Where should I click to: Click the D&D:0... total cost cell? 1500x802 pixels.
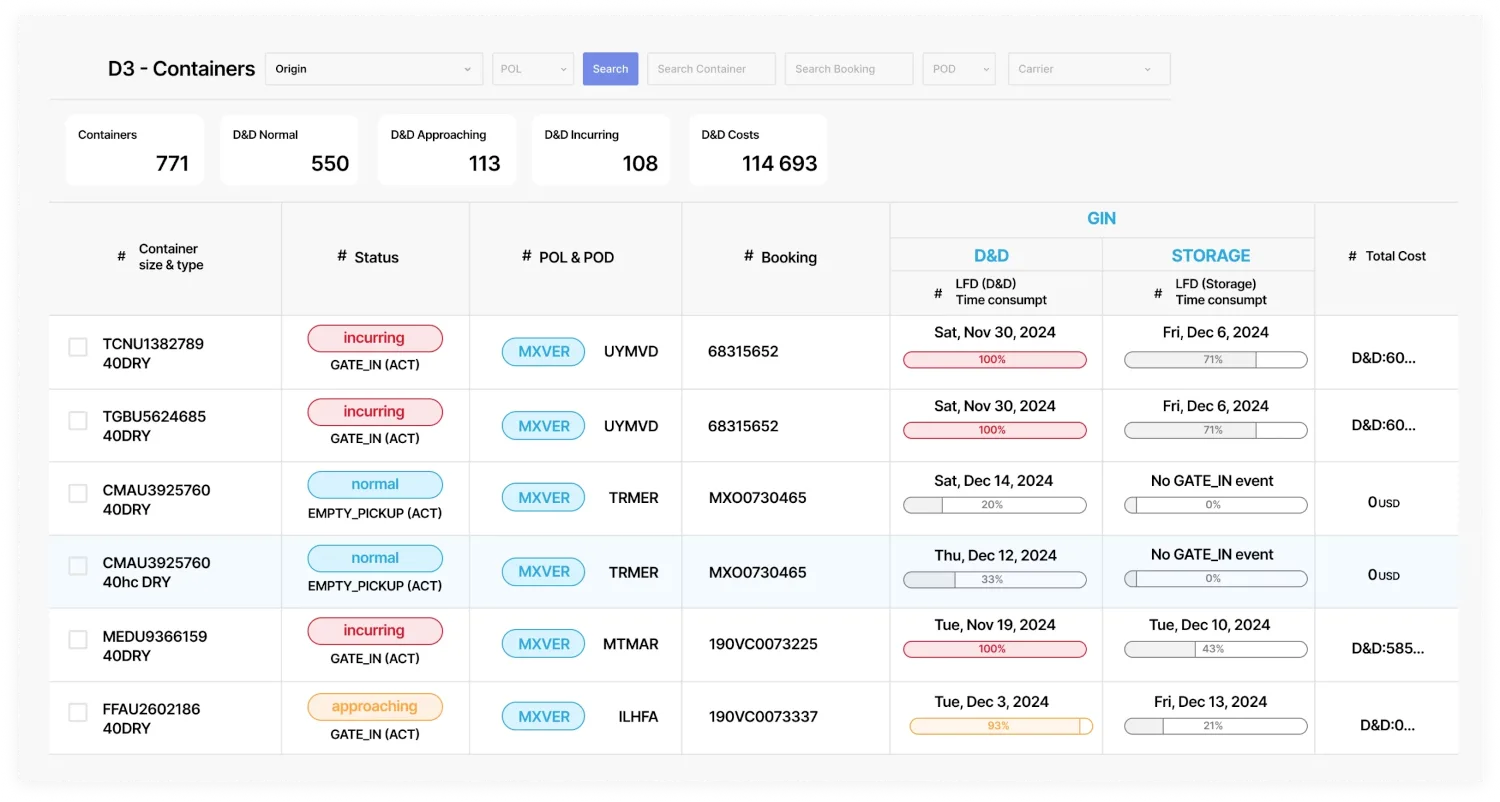pyautogui.click(x=1388, y=725)
